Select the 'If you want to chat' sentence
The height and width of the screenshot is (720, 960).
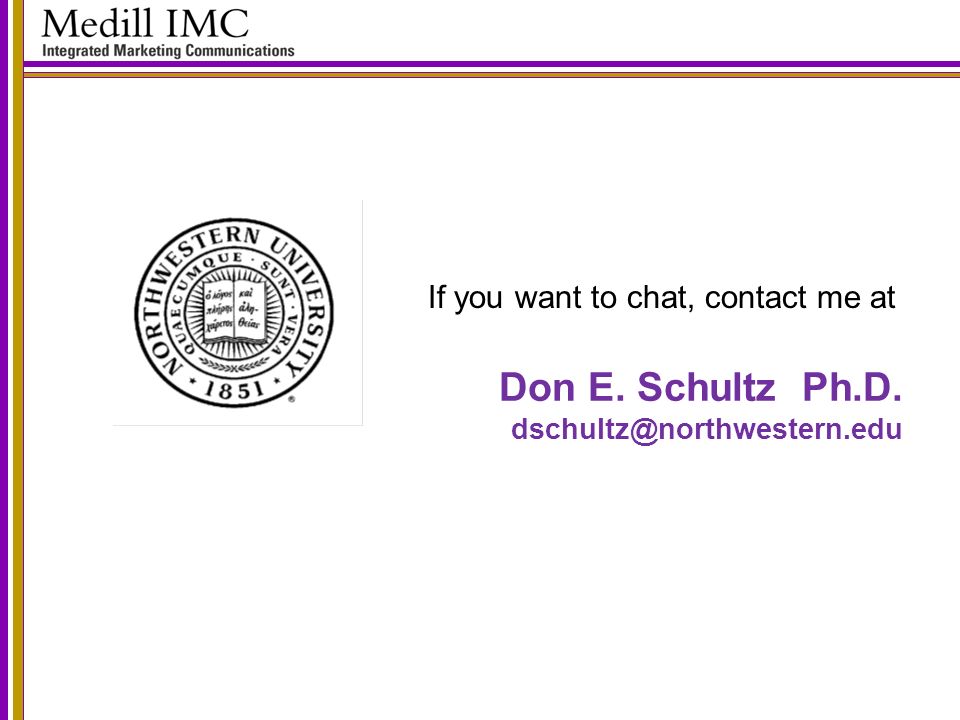[x=662, y=298]
